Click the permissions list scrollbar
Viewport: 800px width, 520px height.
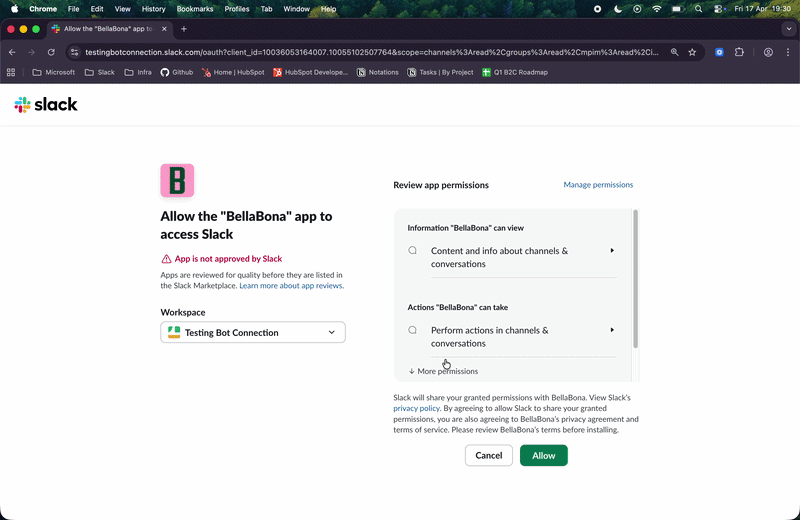point(636,278)
